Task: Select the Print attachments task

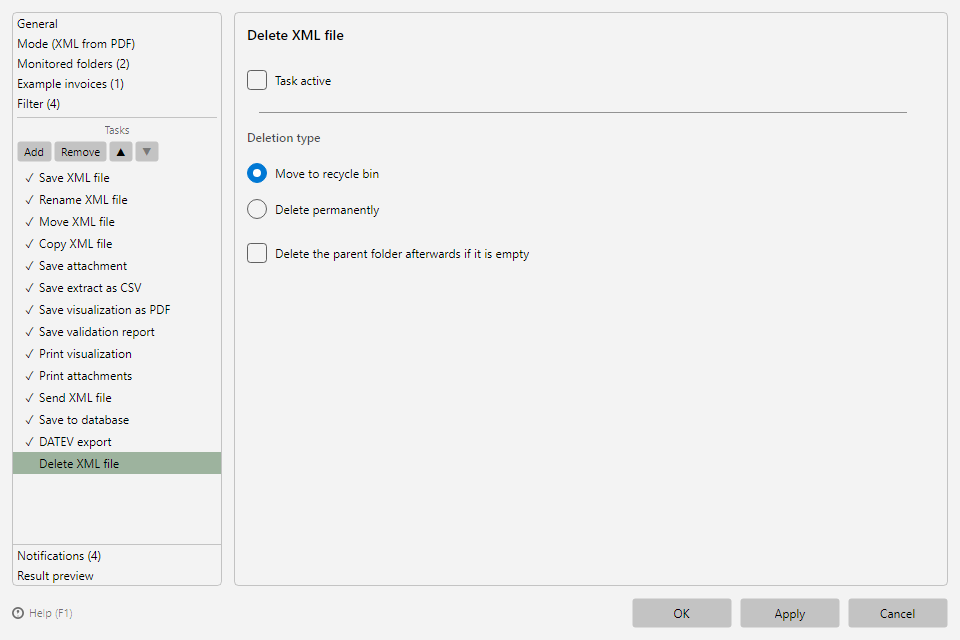Action: tap(116, 376)
